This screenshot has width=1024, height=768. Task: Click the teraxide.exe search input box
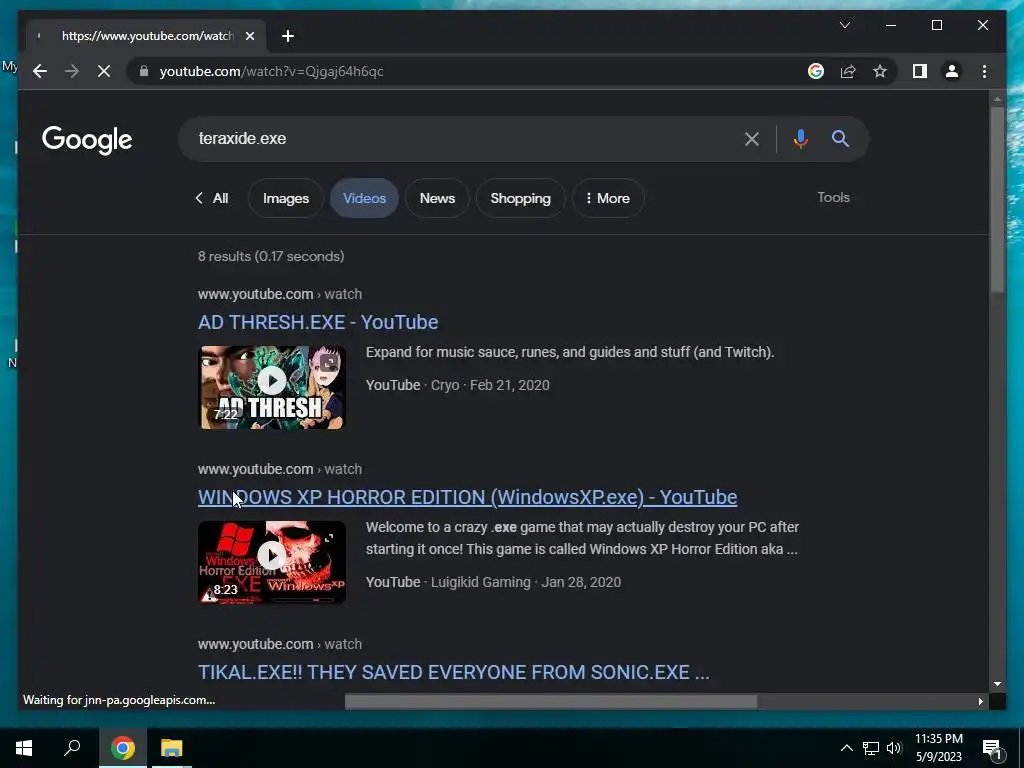pyautogui.click(x=464, y=138)
